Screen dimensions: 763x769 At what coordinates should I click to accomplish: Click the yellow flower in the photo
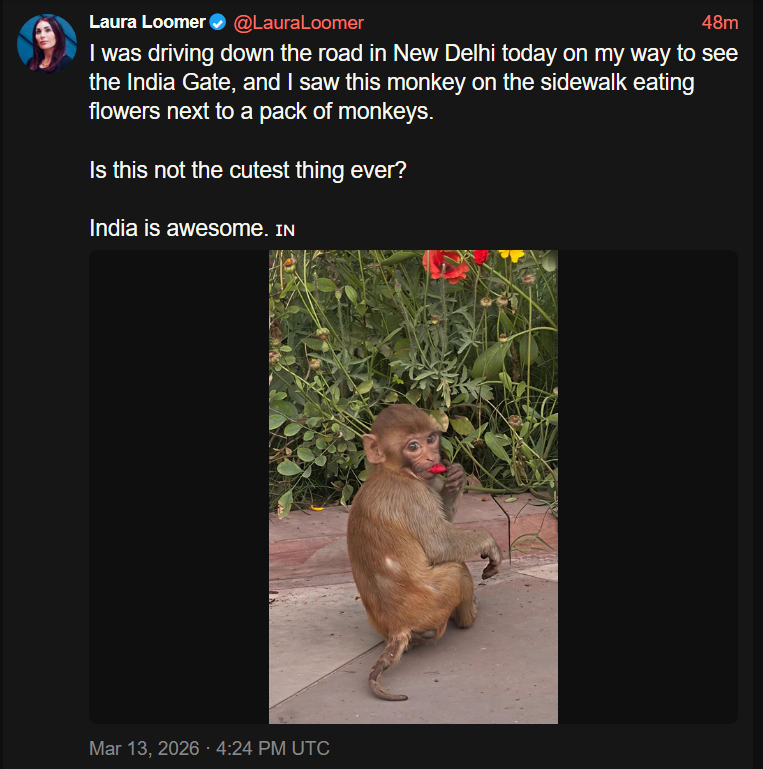click(x=511, y=255)
